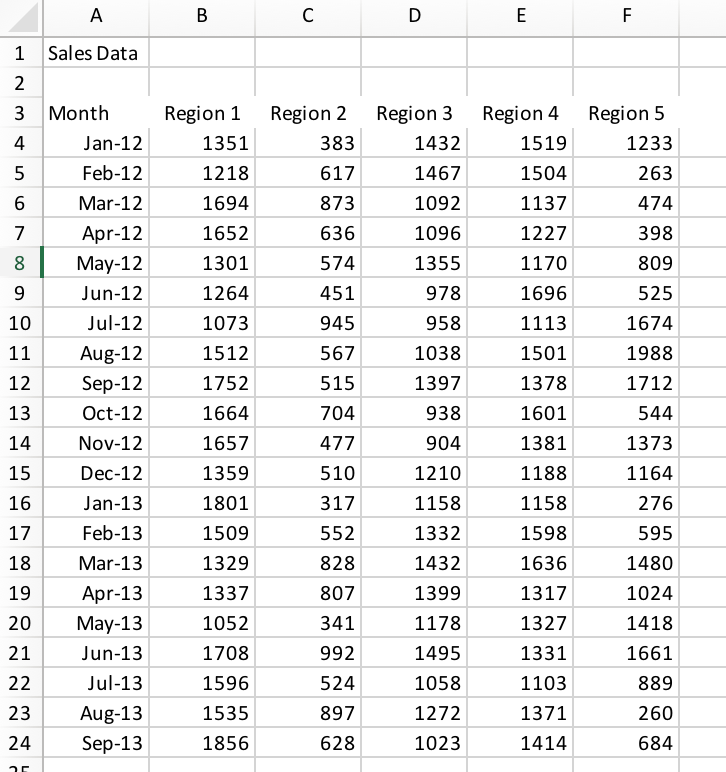This screenshot has height=772, width=726.
Task: Click the cell with value 945
Action: 308,323
